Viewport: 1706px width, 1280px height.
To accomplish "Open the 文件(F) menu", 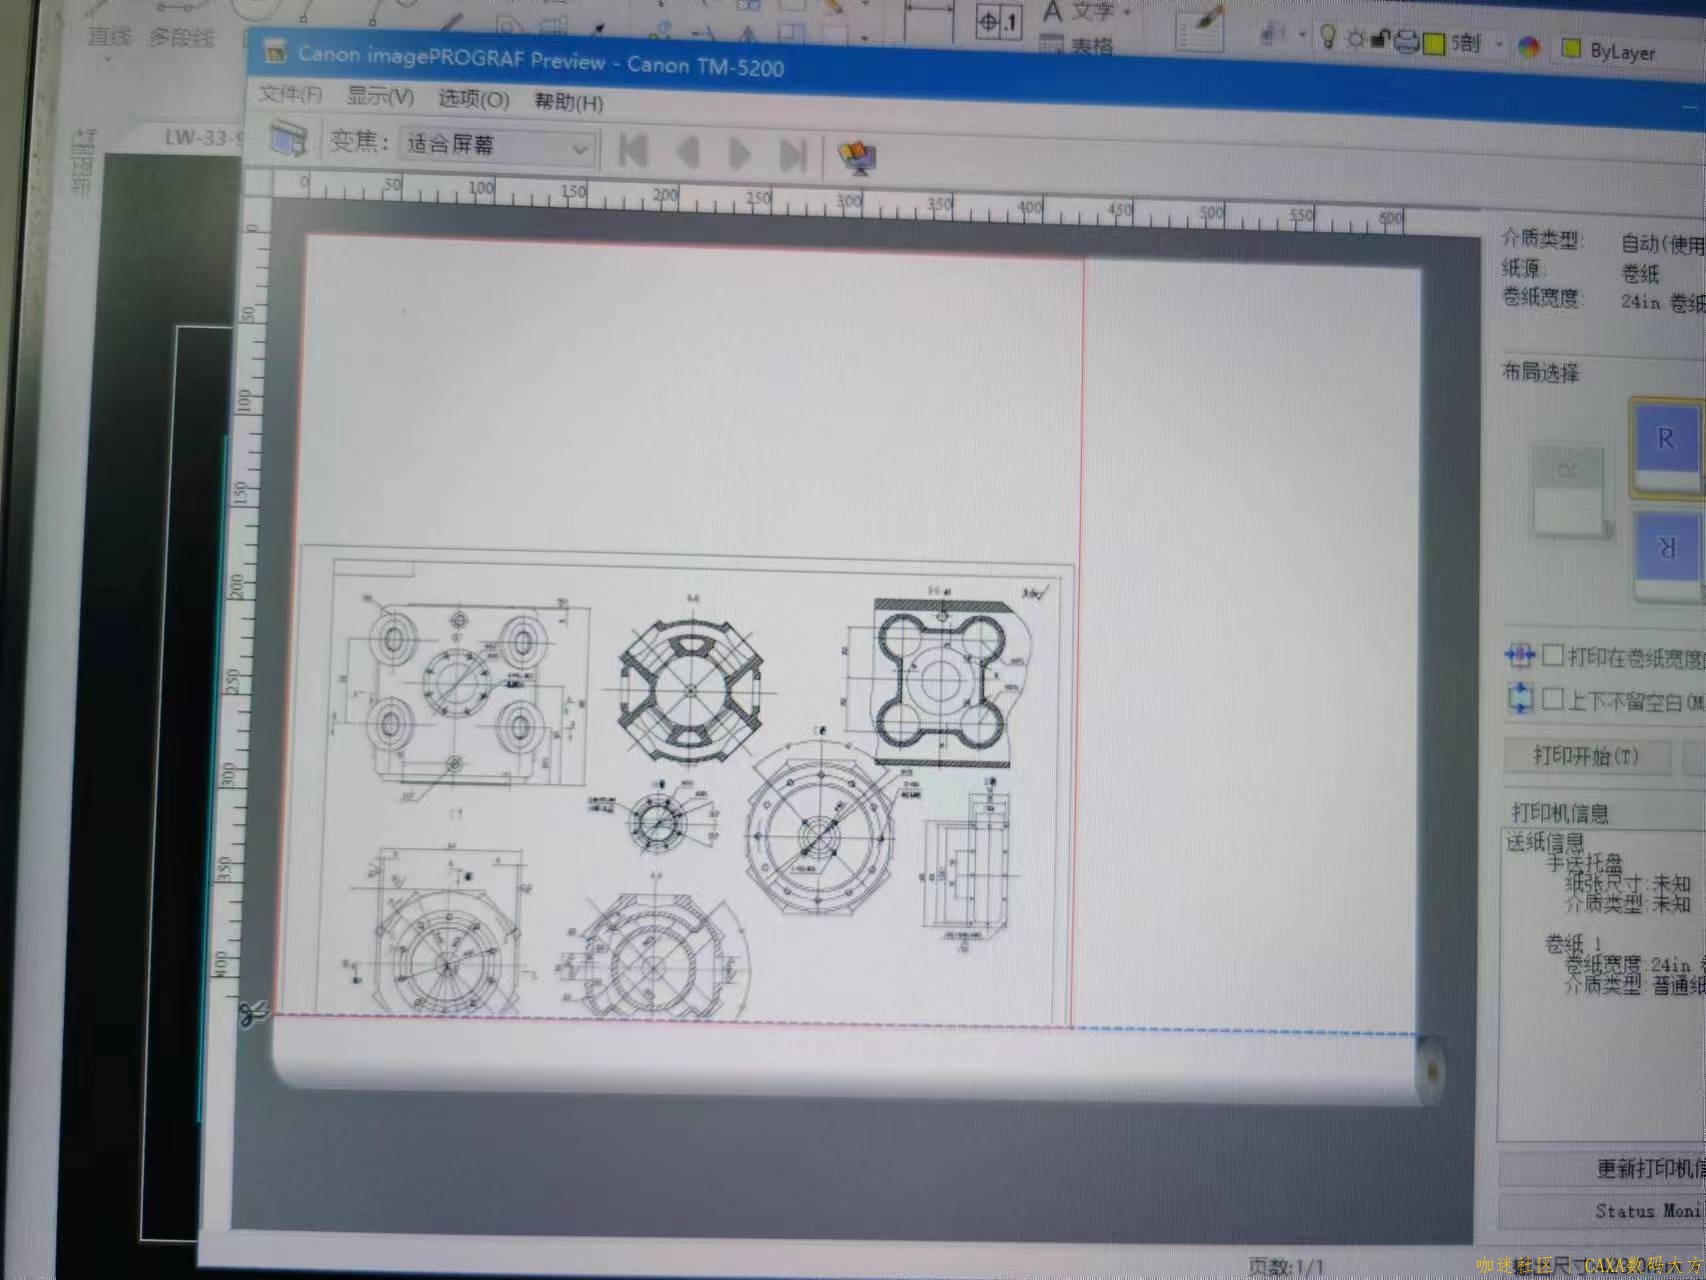I will tap(290, 94).
